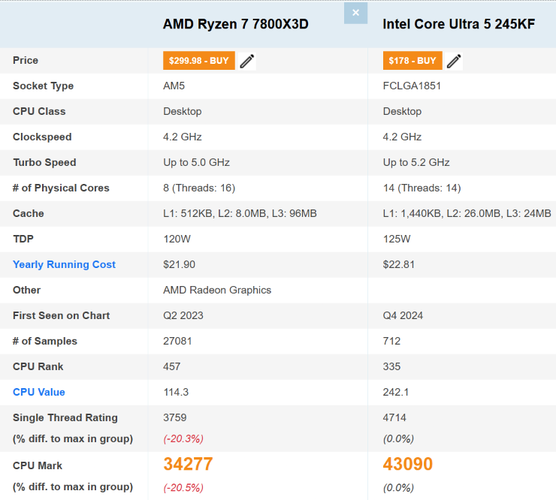
Task: Click the (-20.5%) difference text
Action: pos(183,488)
